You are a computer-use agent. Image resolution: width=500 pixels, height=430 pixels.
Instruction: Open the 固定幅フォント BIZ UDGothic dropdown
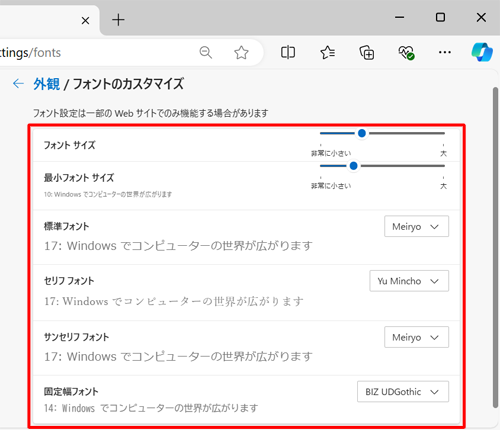403,392
